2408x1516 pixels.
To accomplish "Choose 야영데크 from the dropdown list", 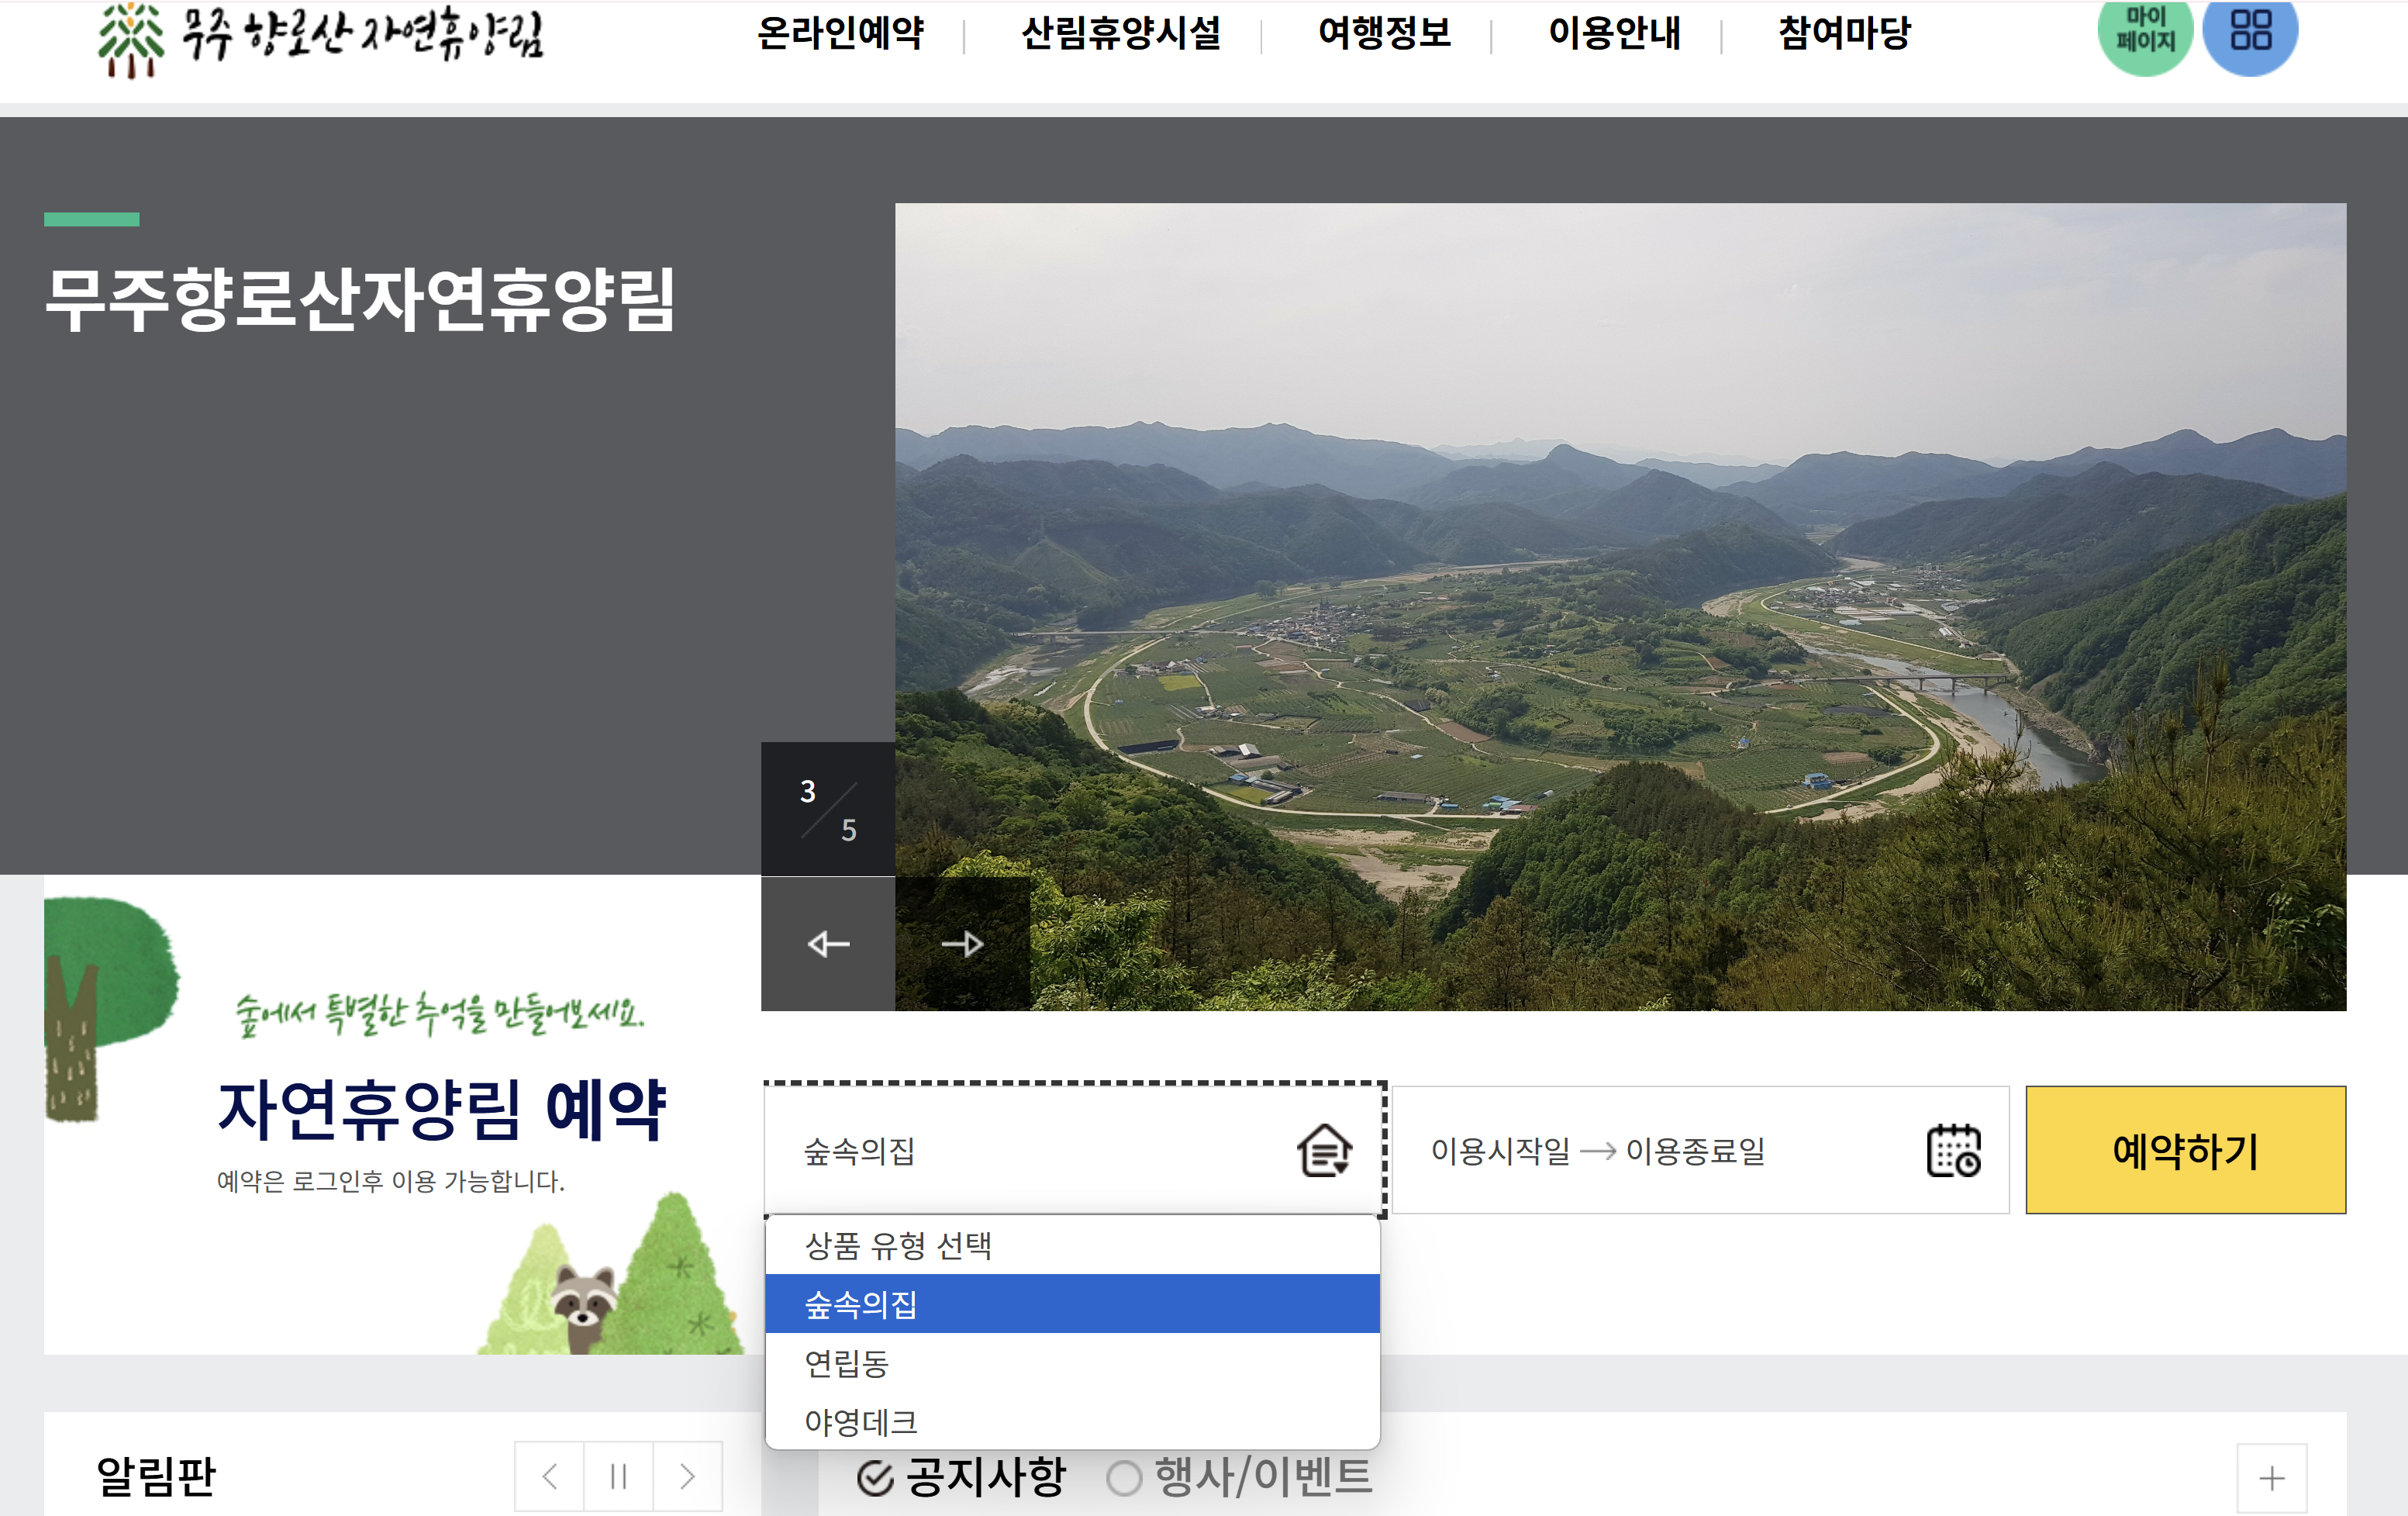I will (861, 1421).
